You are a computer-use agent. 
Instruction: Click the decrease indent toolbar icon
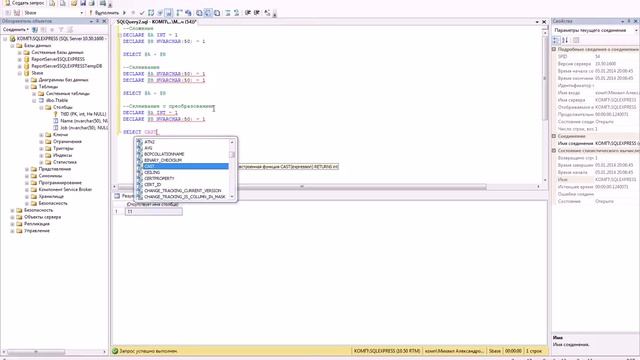click(x=248, y=13)
